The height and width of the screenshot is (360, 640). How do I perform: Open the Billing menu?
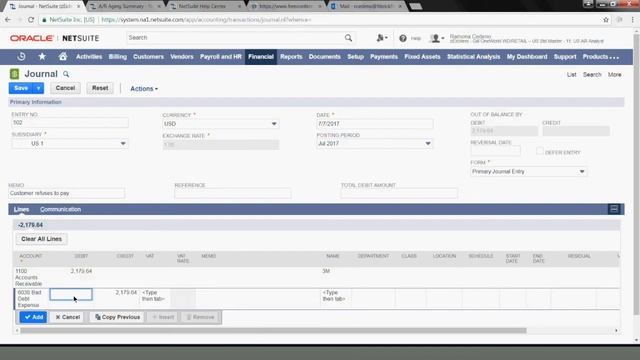click(x=118, y=57)
